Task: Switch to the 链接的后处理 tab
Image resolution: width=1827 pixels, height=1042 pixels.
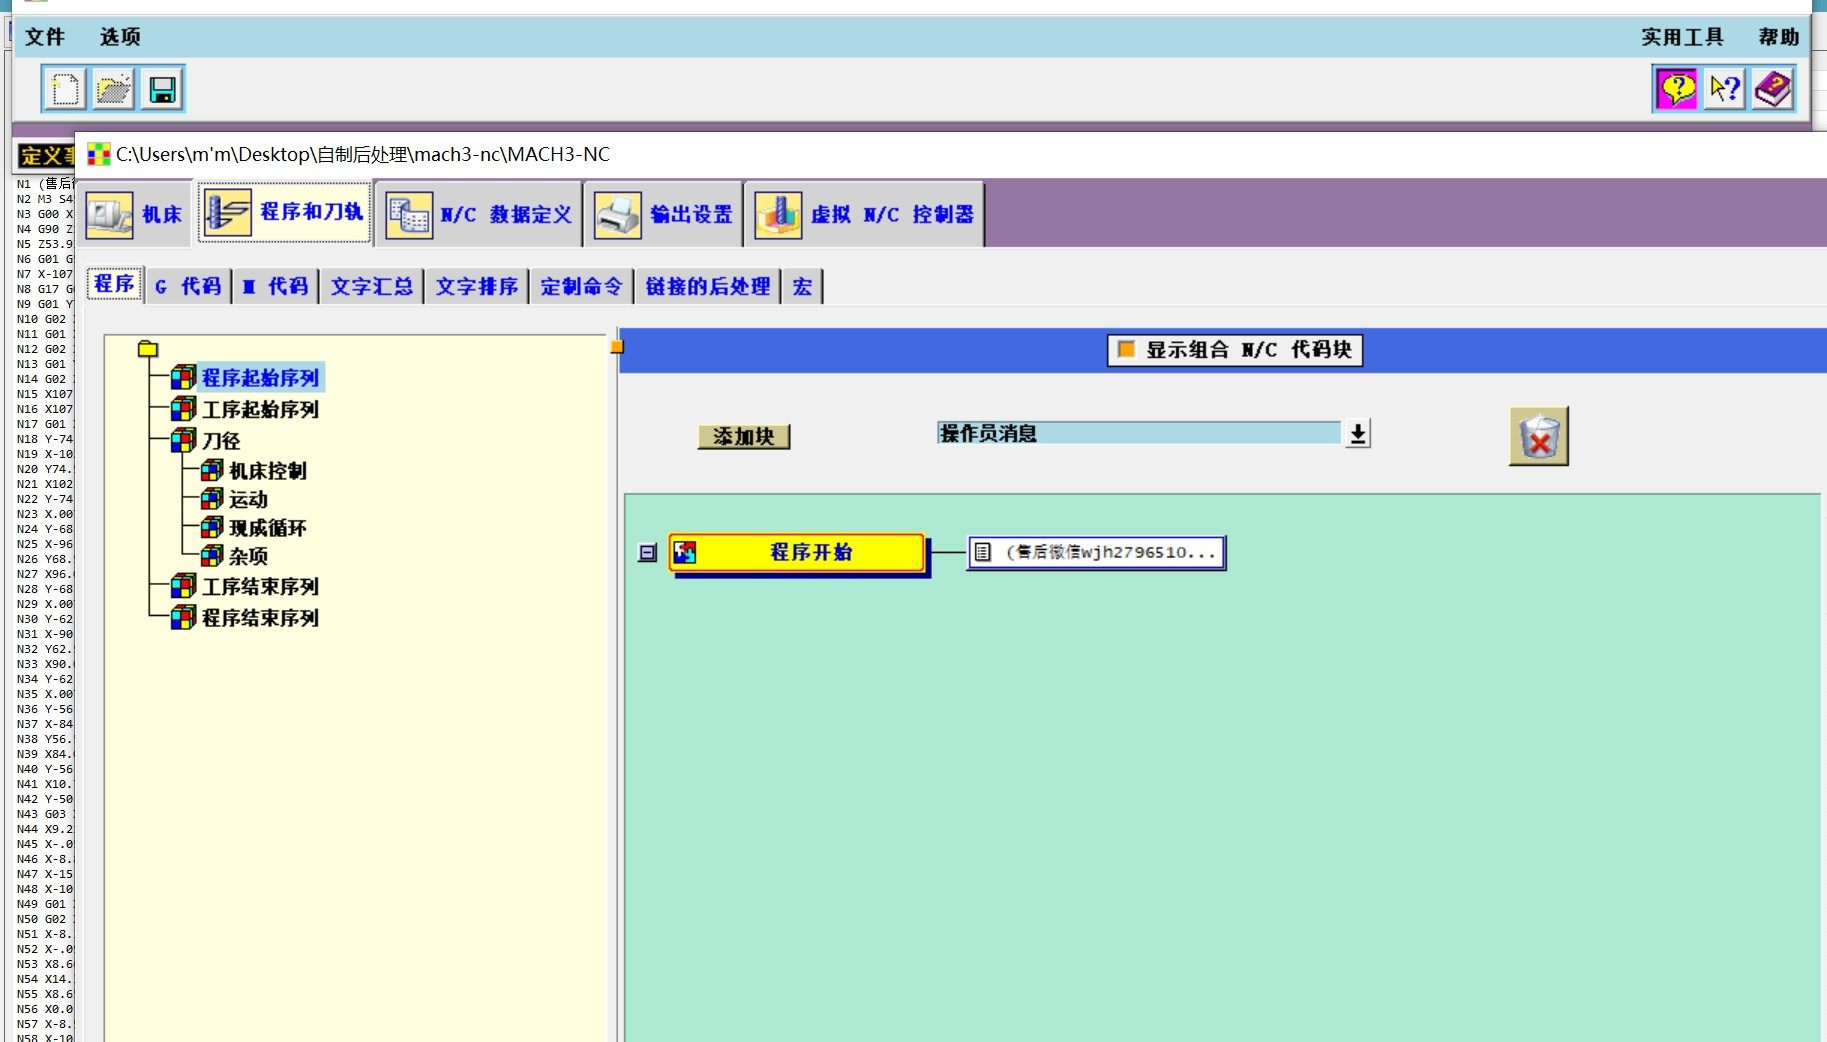Action: click(x=707, y=287)
